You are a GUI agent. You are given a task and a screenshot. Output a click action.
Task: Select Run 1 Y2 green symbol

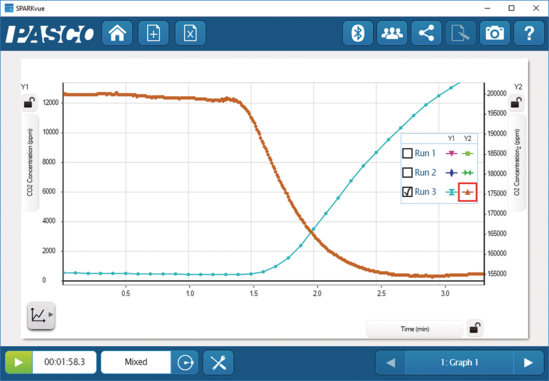click(x=467, y=153)
